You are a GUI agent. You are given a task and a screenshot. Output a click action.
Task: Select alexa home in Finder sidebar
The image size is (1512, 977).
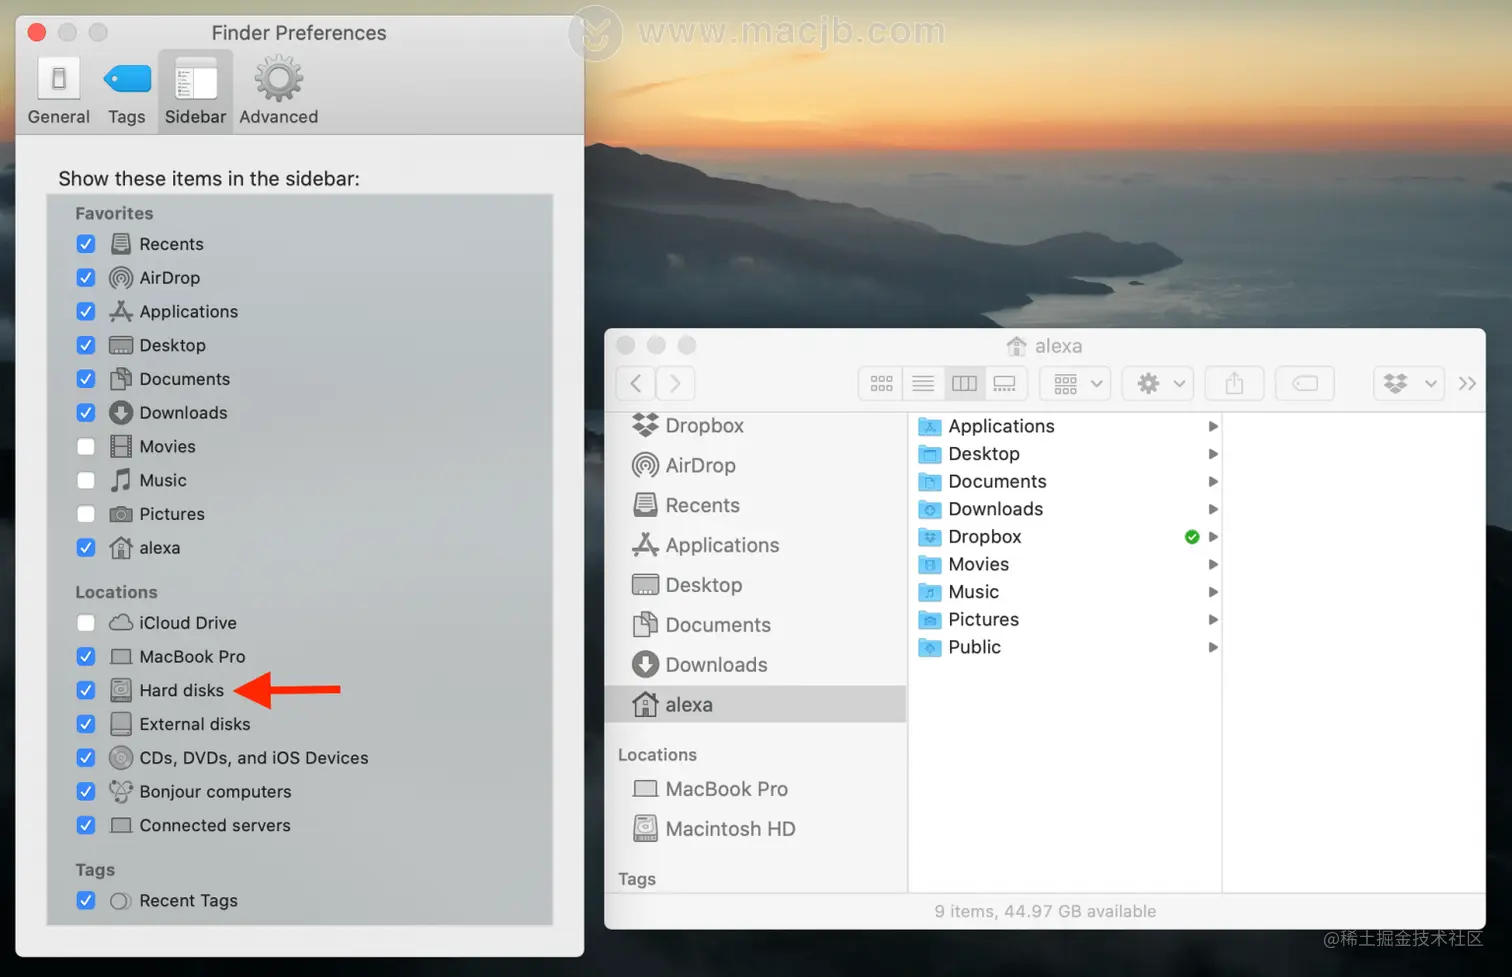757,705
